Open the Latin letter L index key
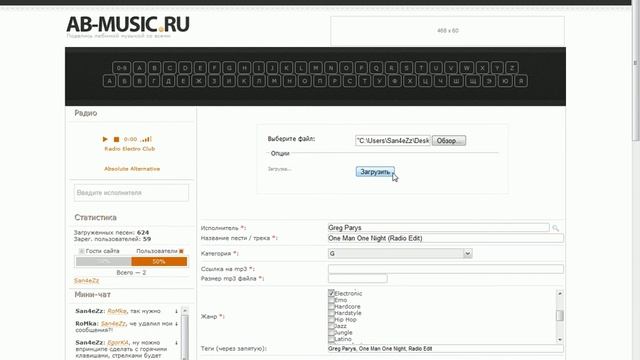This screenshot has height=360, width=640. [301, 68]
